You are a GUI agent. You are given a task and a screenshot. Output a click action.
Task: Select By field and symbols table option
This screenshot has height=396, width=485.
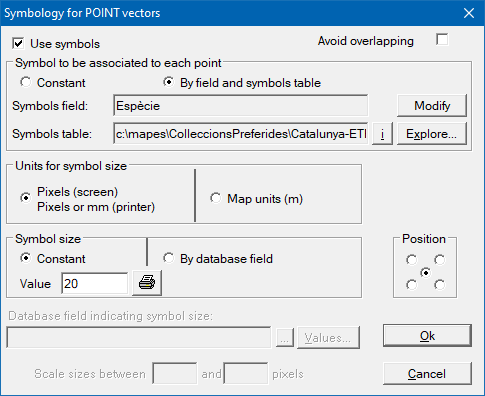pyautogui.click(x=169, y=82)
